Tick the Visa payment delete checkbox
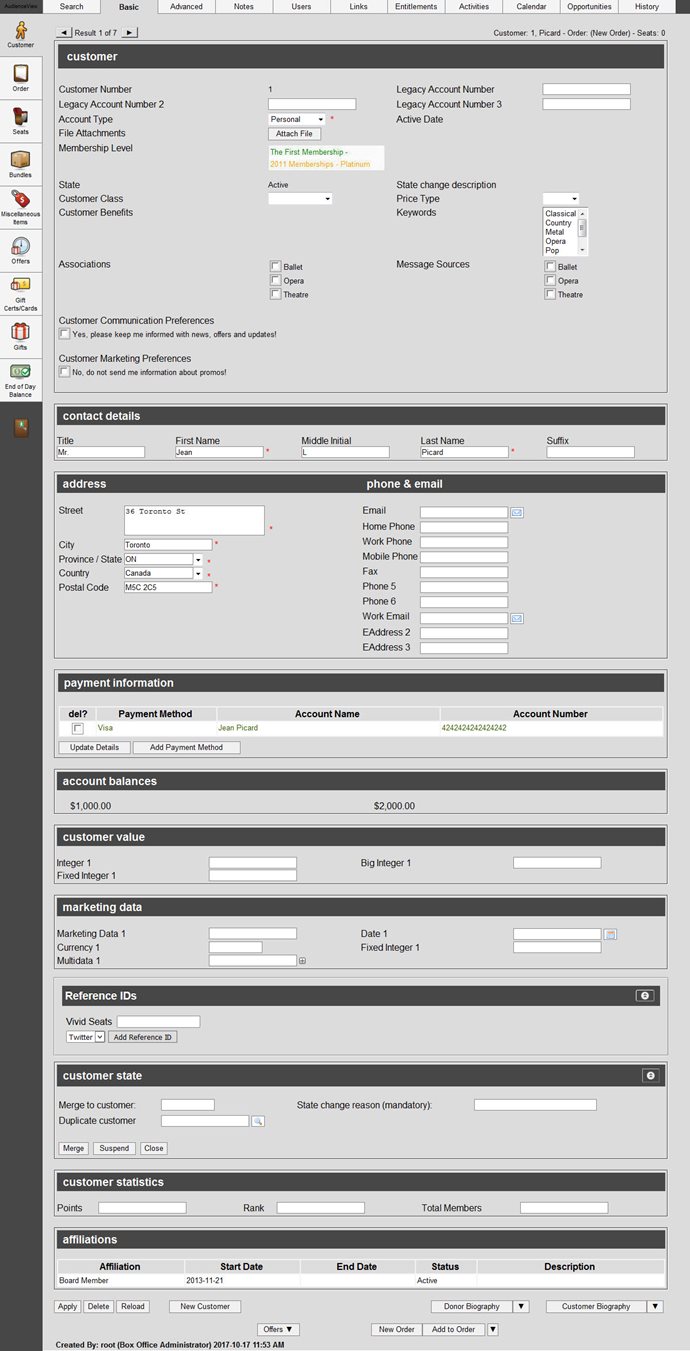Viewport: 690px width, 1351px height. click(78, 729)
